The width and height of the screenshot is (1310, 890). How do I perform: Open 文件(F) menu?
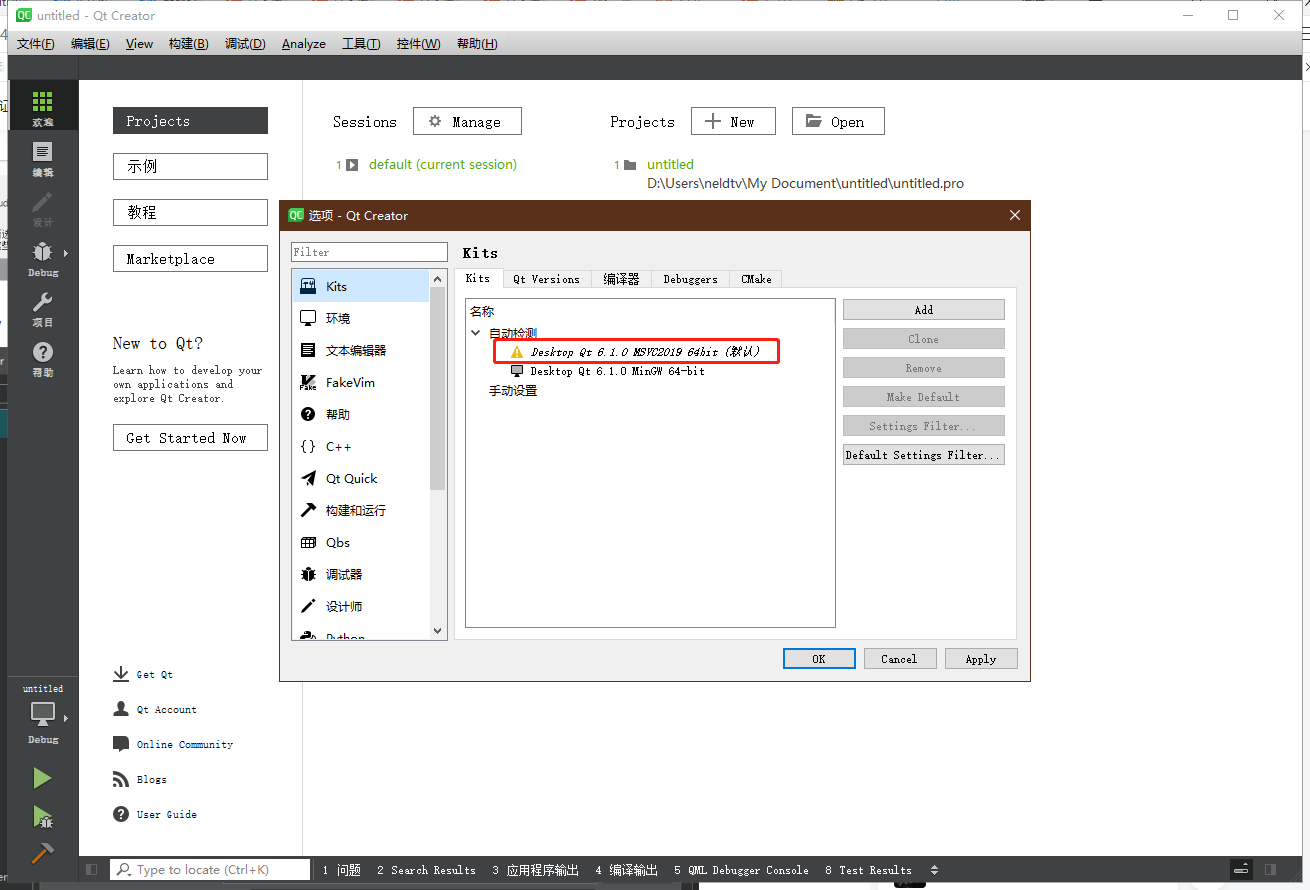[36, 44]
